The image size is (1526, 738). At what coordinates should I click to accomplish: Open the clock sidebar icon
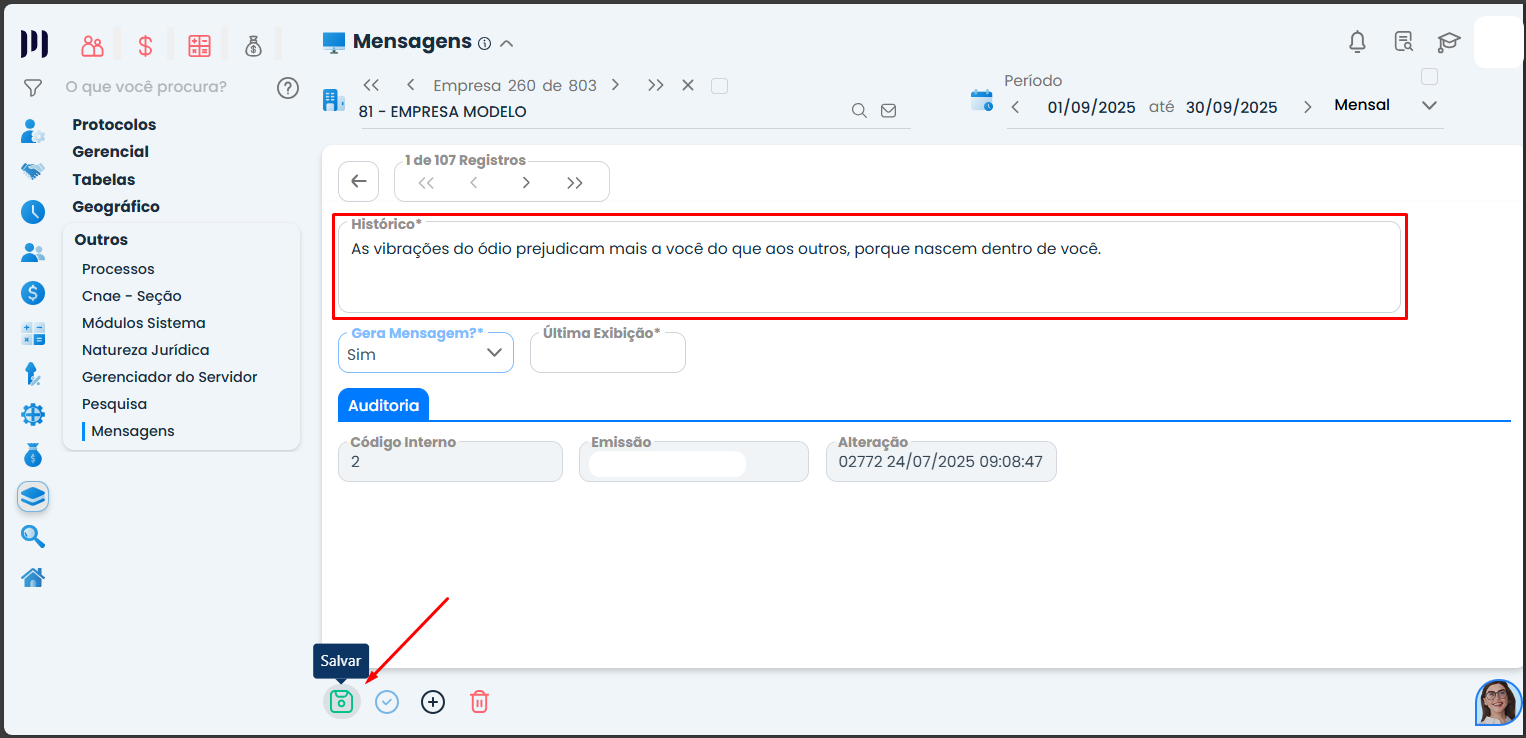[33, 212]
